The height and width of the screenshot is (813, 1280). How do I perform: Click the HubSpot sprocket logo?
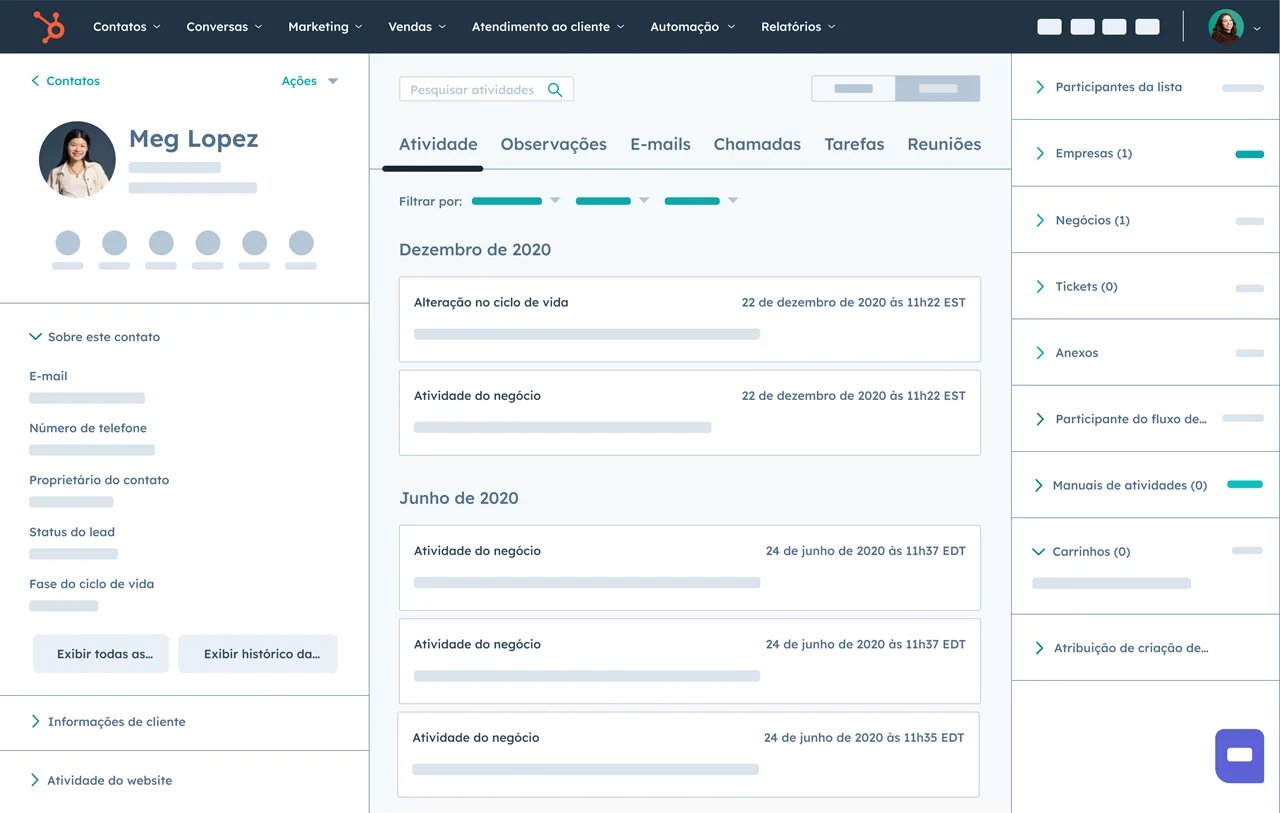[47, 26]
